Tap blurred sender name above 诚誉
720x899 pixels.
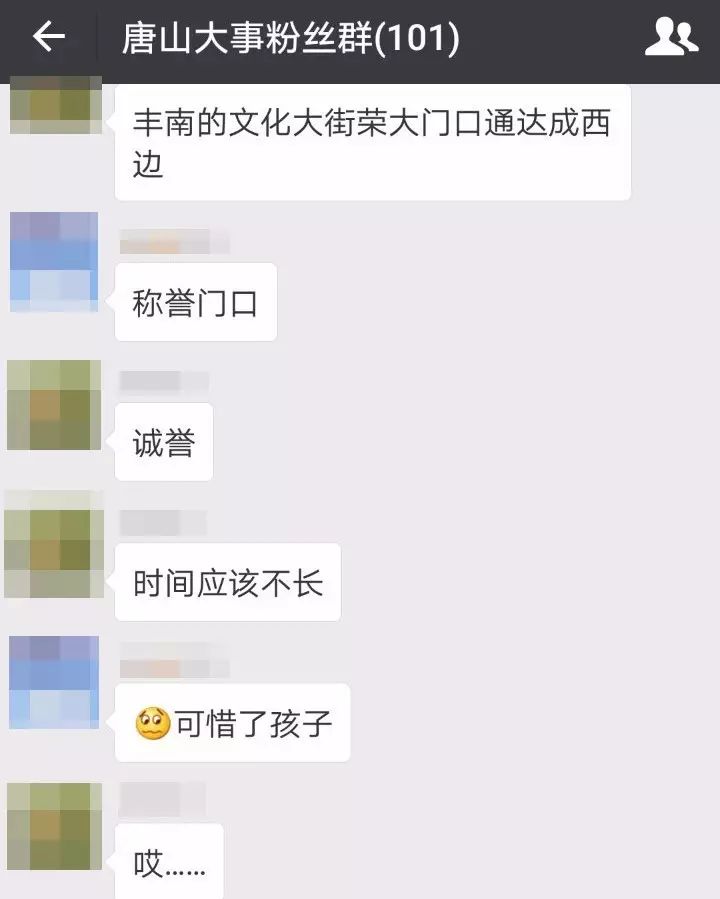164,381
